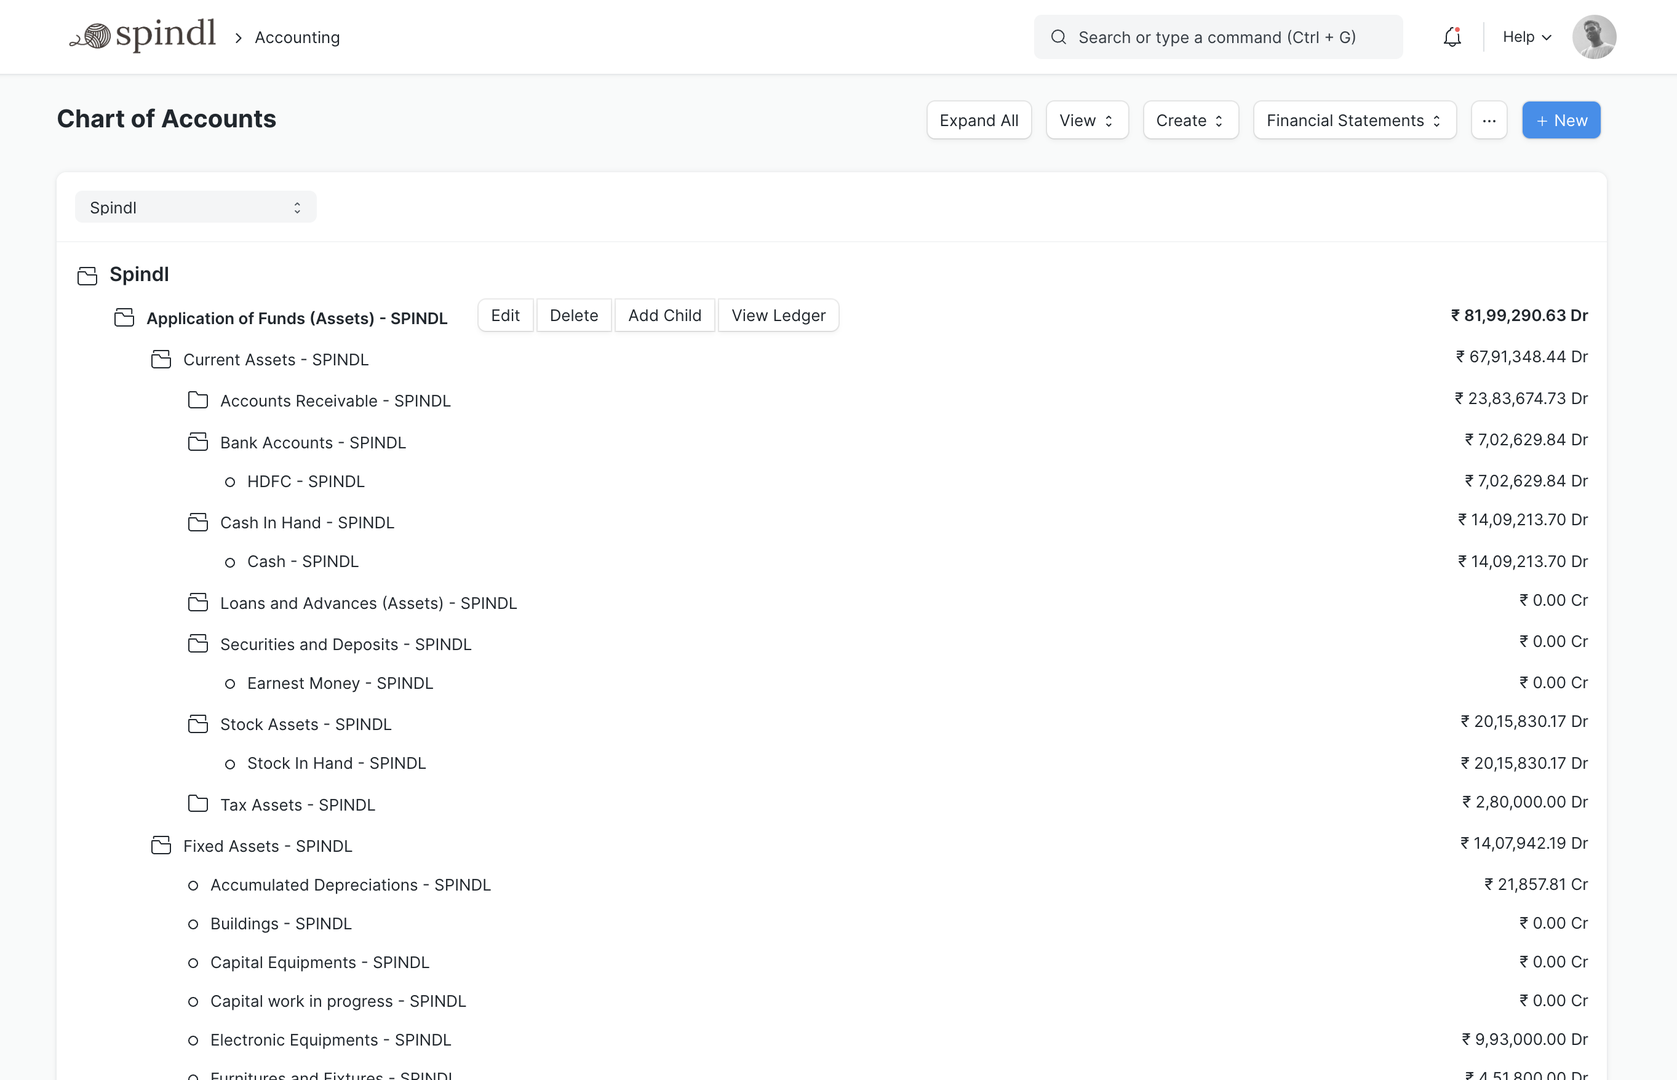Select Electronic Equipments - SPINDL label
The width and height of the screenshot is (1677, 1080).
click(x=331, y=1041)
